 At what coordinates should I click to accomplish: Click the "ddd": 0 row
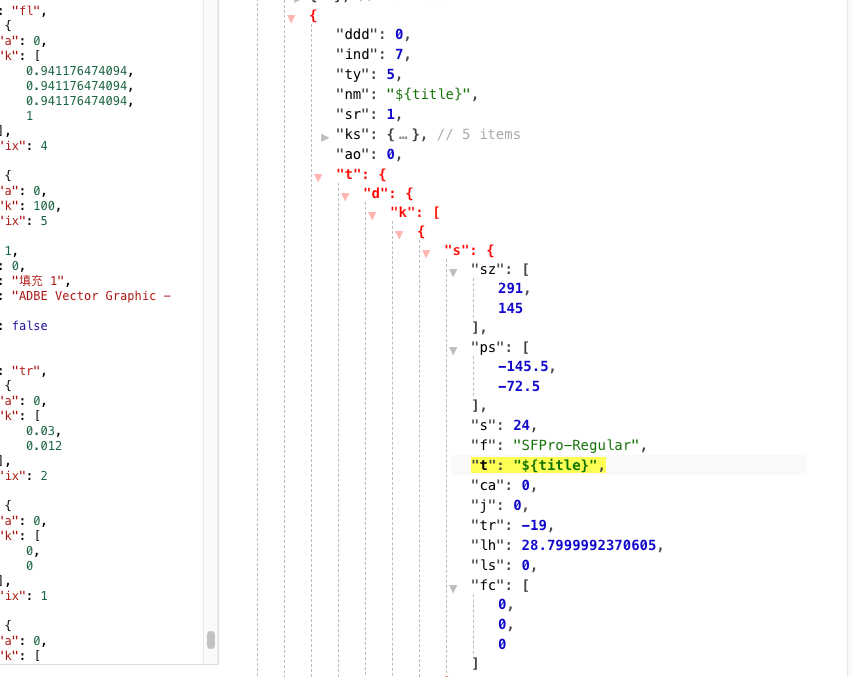(373, 34)
